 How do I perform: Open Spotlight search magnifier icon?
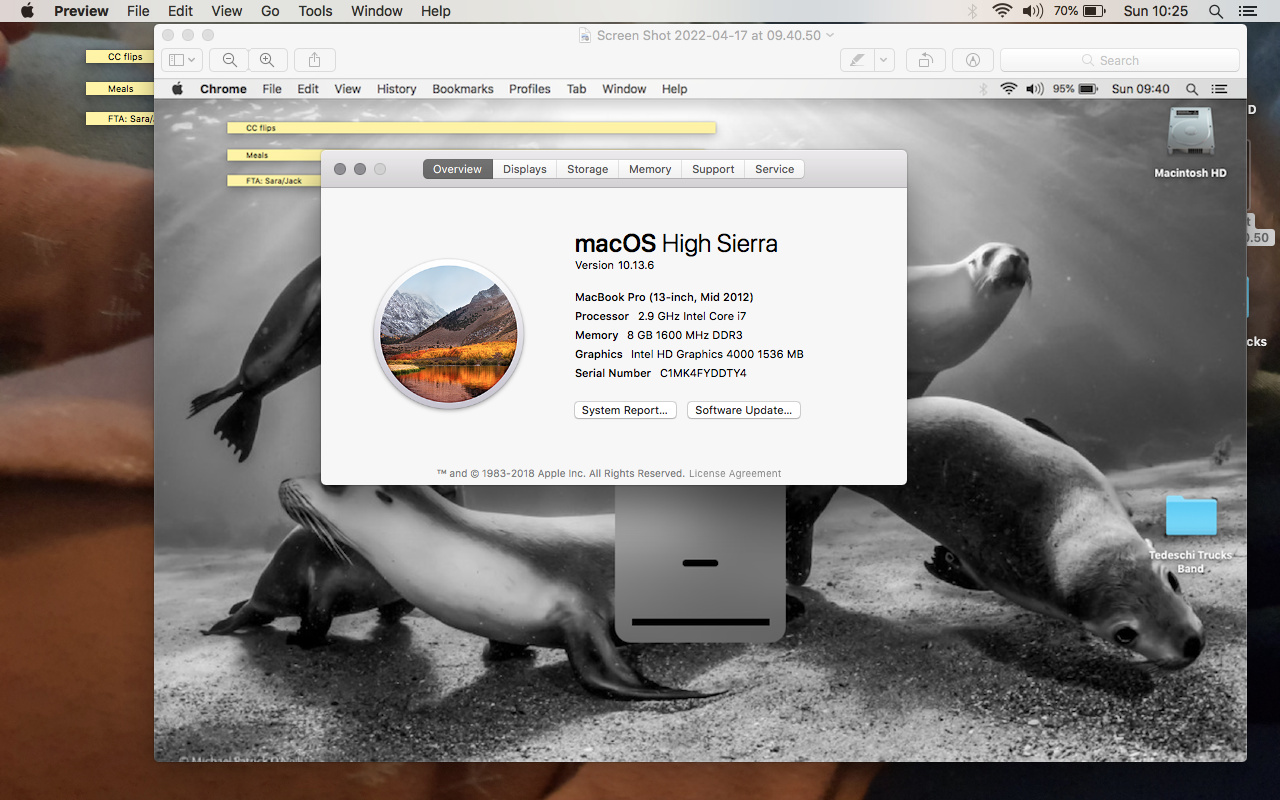1216,11
